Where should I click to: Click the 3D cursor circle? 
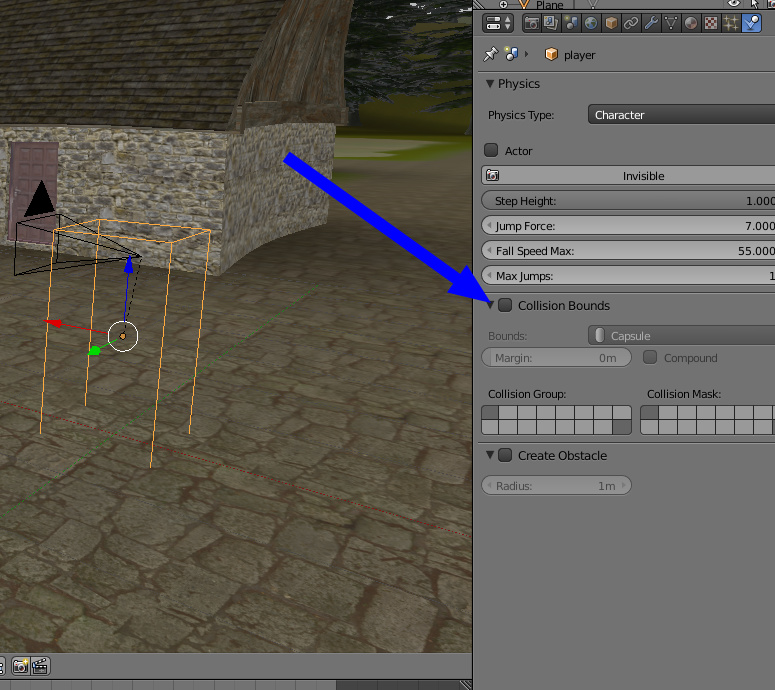(123, 336)
